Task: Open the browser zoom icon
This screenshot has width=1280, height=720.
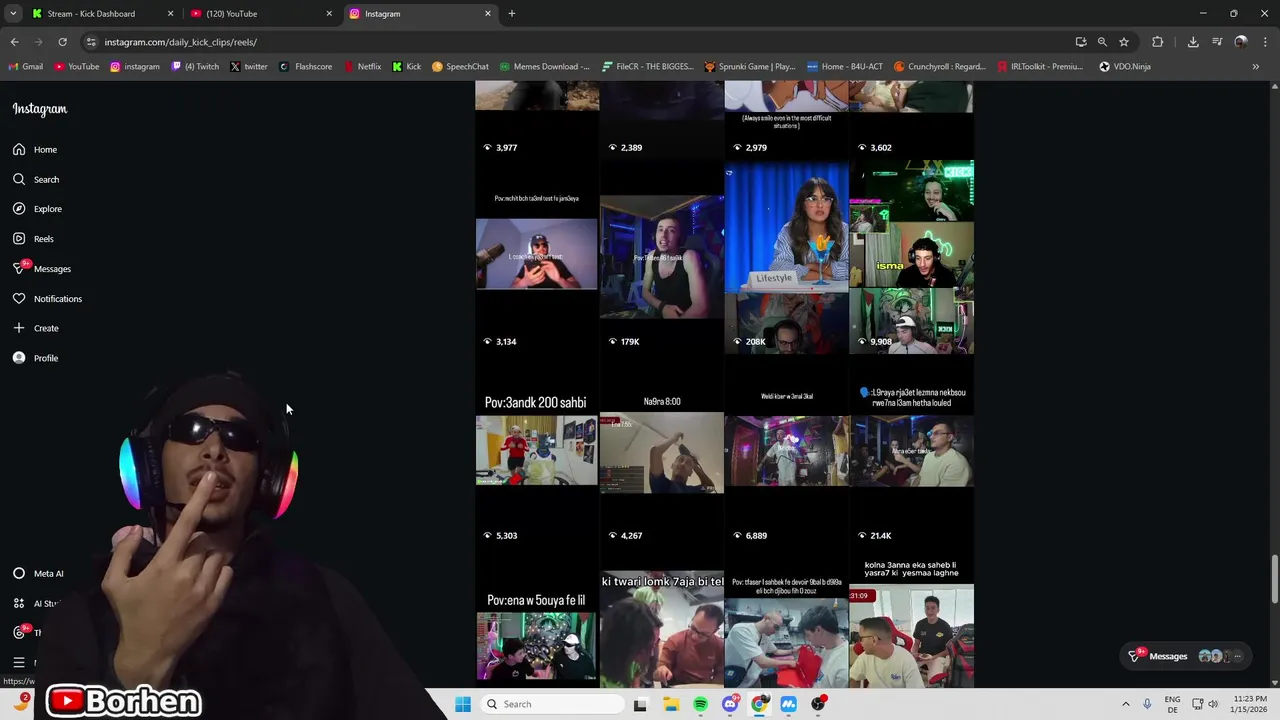Action: tap(1102, 42)
